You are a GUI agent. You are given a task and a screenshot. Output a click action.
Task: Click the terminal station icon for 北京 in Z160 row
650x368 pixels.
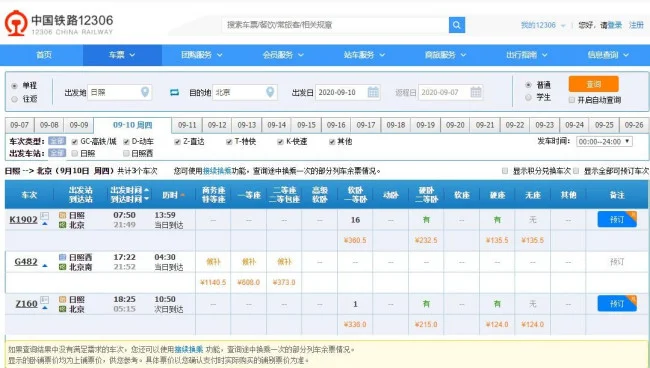click(x=63, y=309)
